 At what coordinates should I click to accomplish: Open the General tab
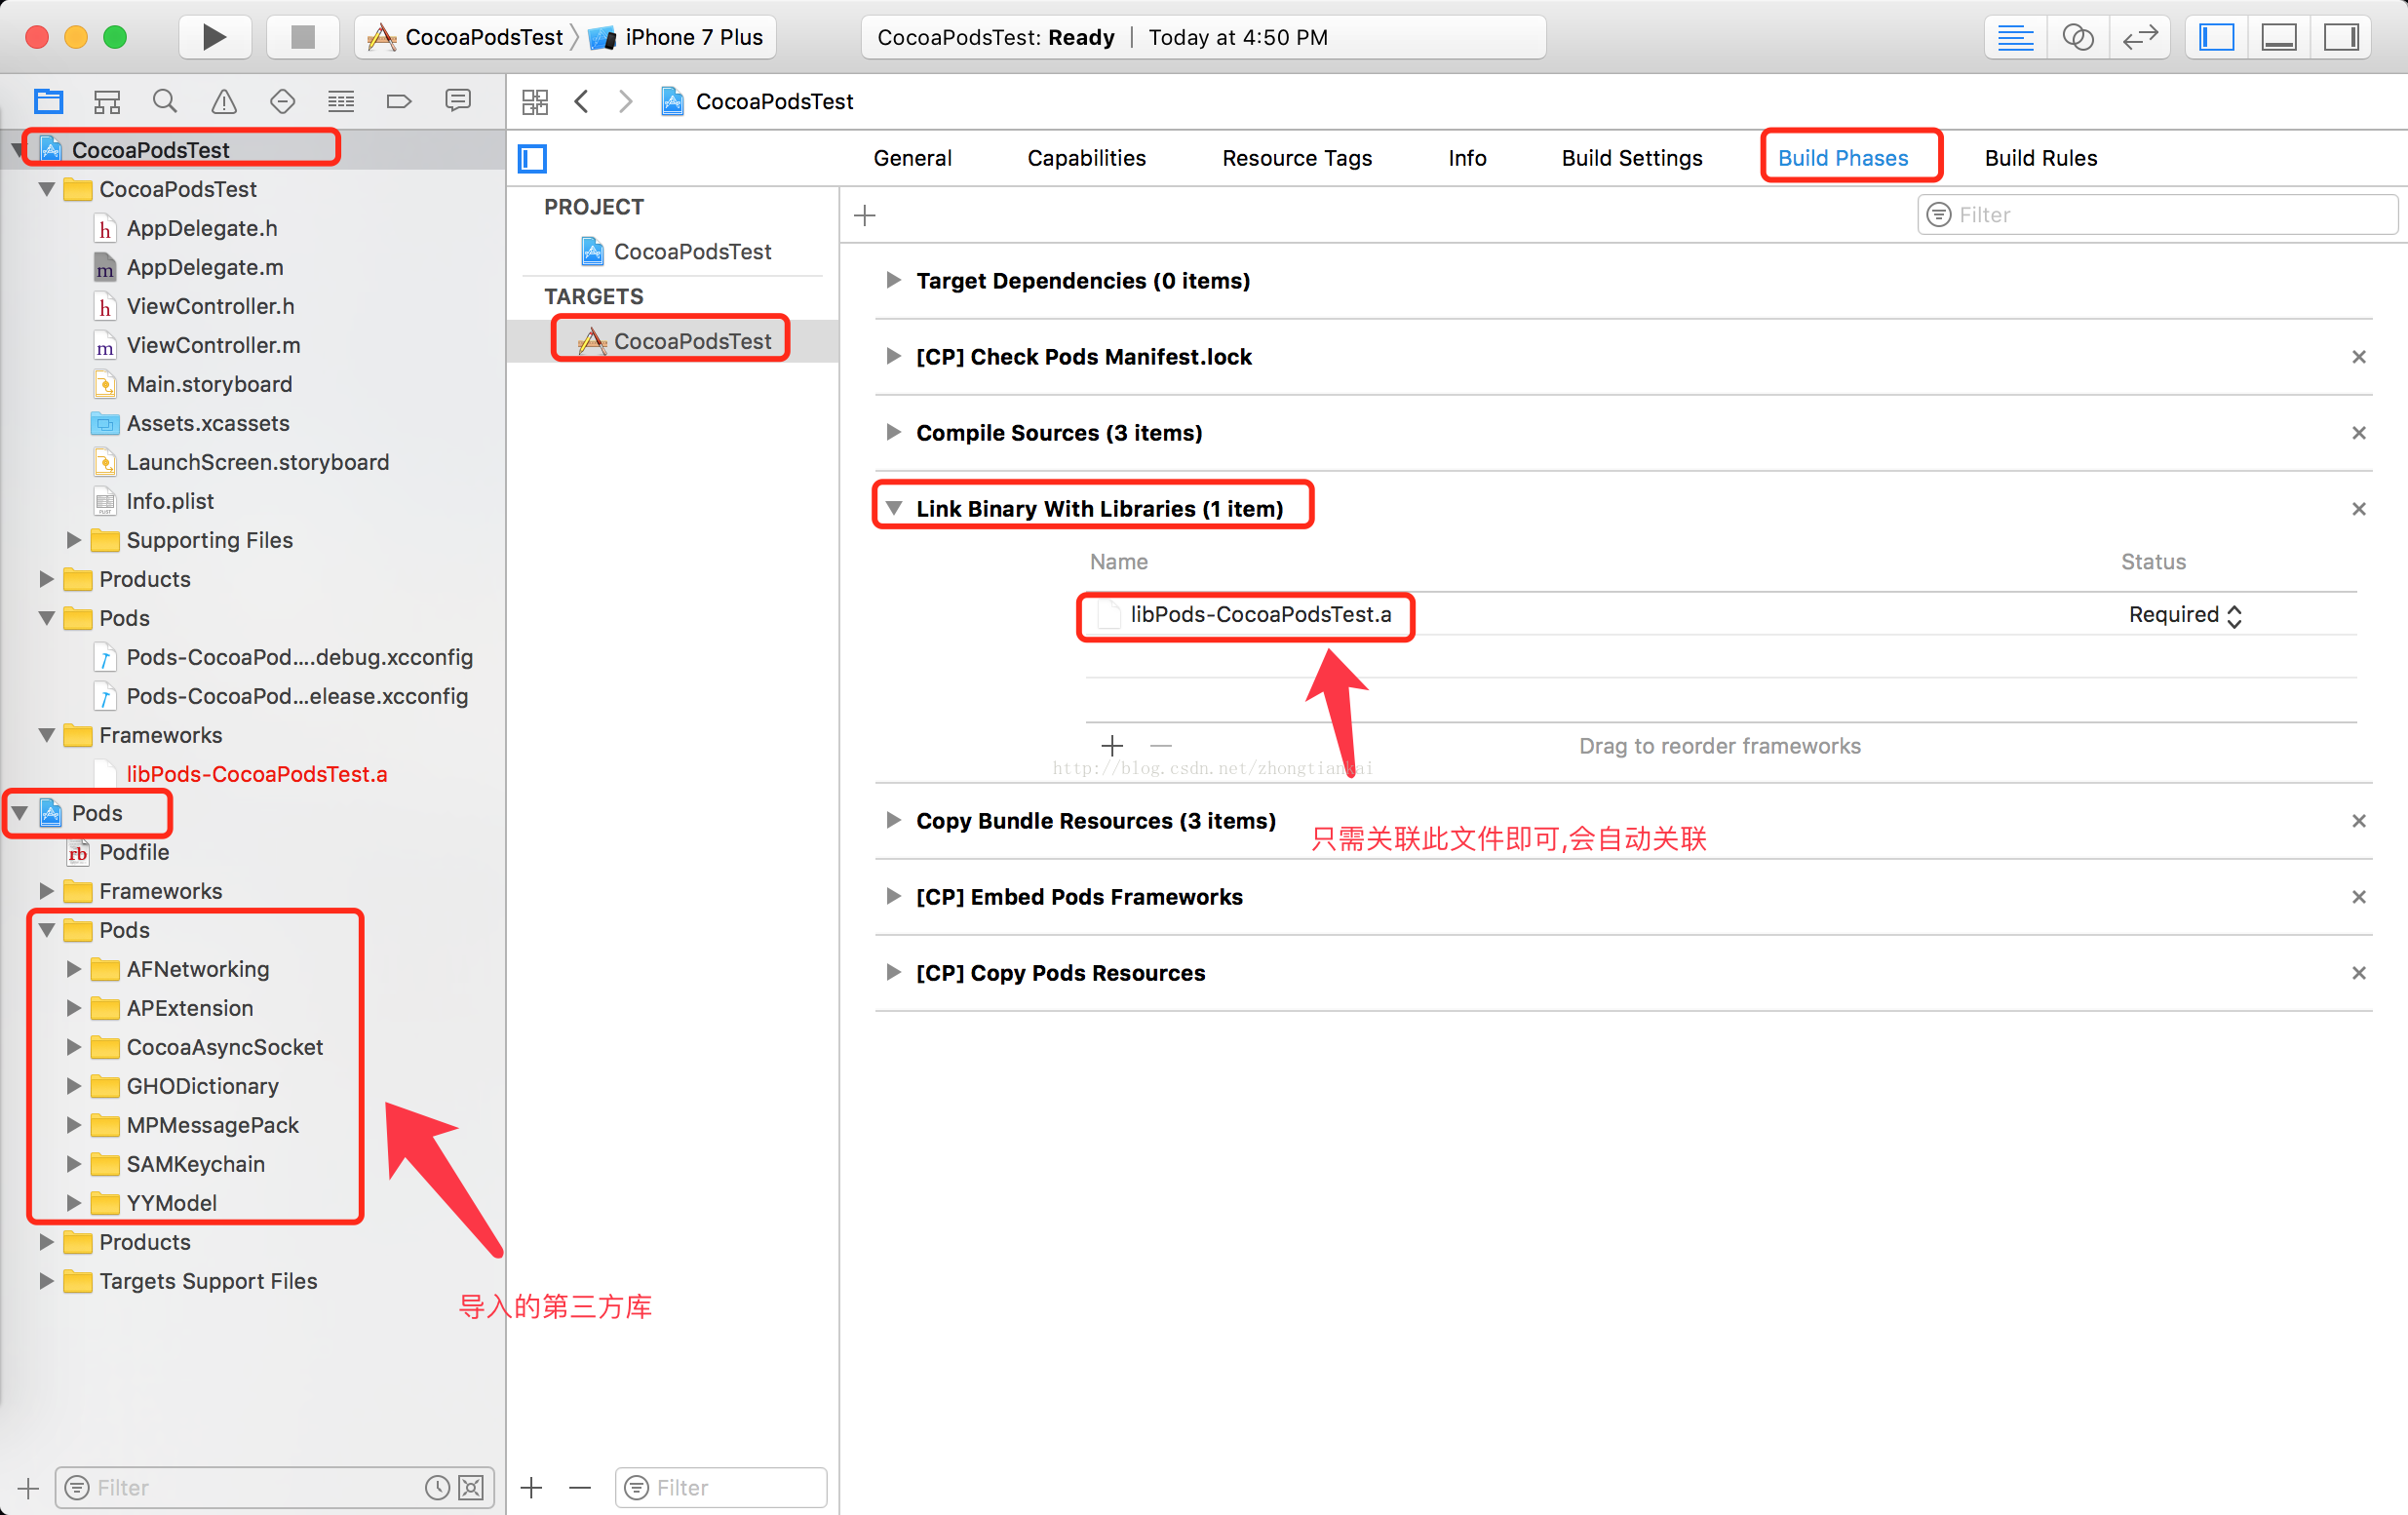[912, 158]
